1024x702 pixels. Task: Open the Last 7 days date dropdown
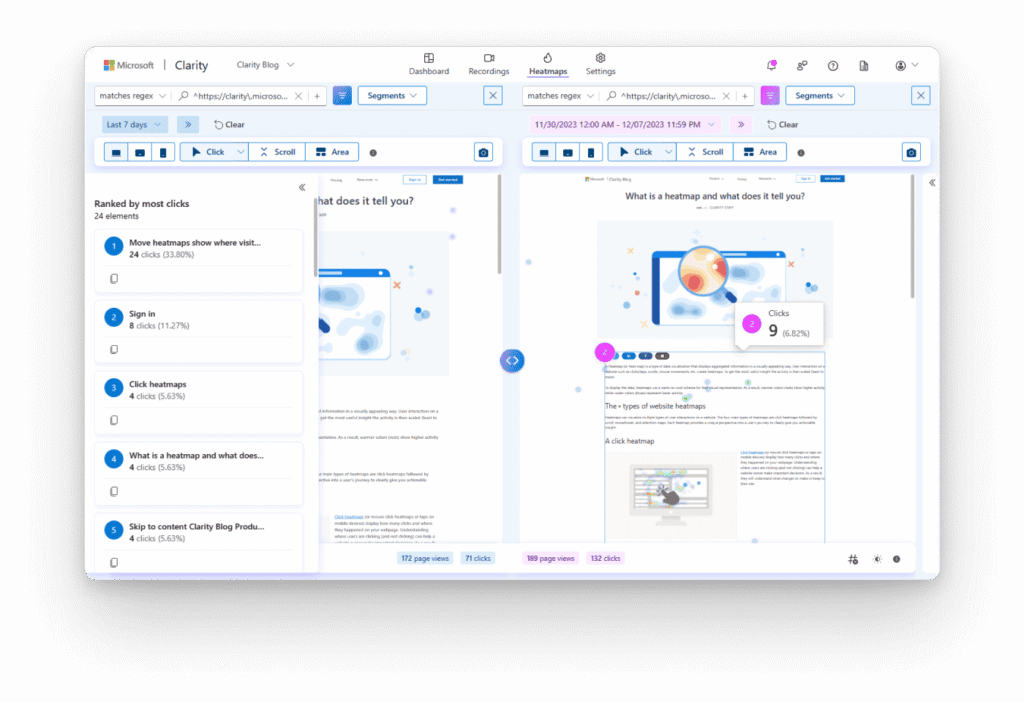point(133,124)
